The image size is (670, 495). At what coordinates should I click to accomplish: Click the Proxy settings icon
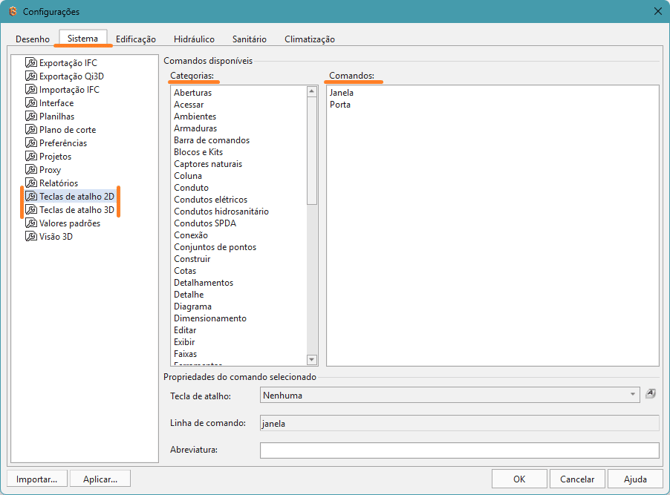pyautogui.click(x=31, y=169)
